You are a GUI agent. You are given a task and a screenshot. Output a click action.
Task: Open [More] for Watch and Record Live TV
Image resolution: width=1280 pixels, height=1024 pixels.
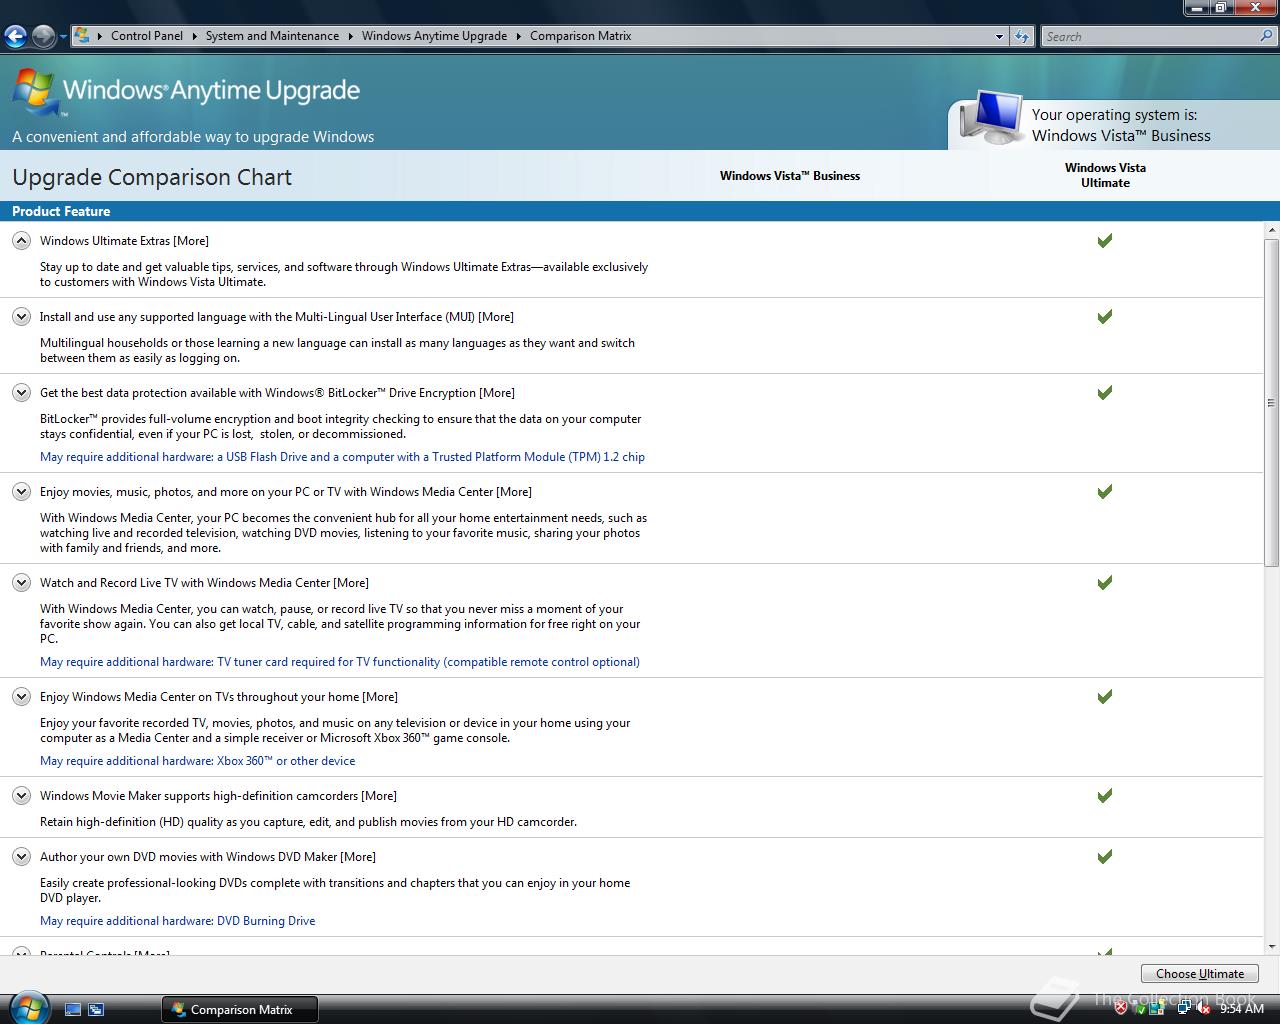(351, 583)
